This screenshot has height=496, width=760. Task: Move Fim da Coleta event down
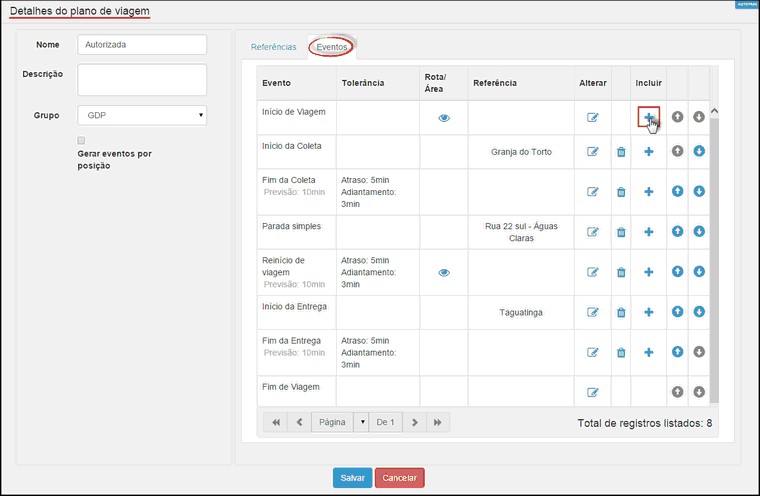click(698, 191)
